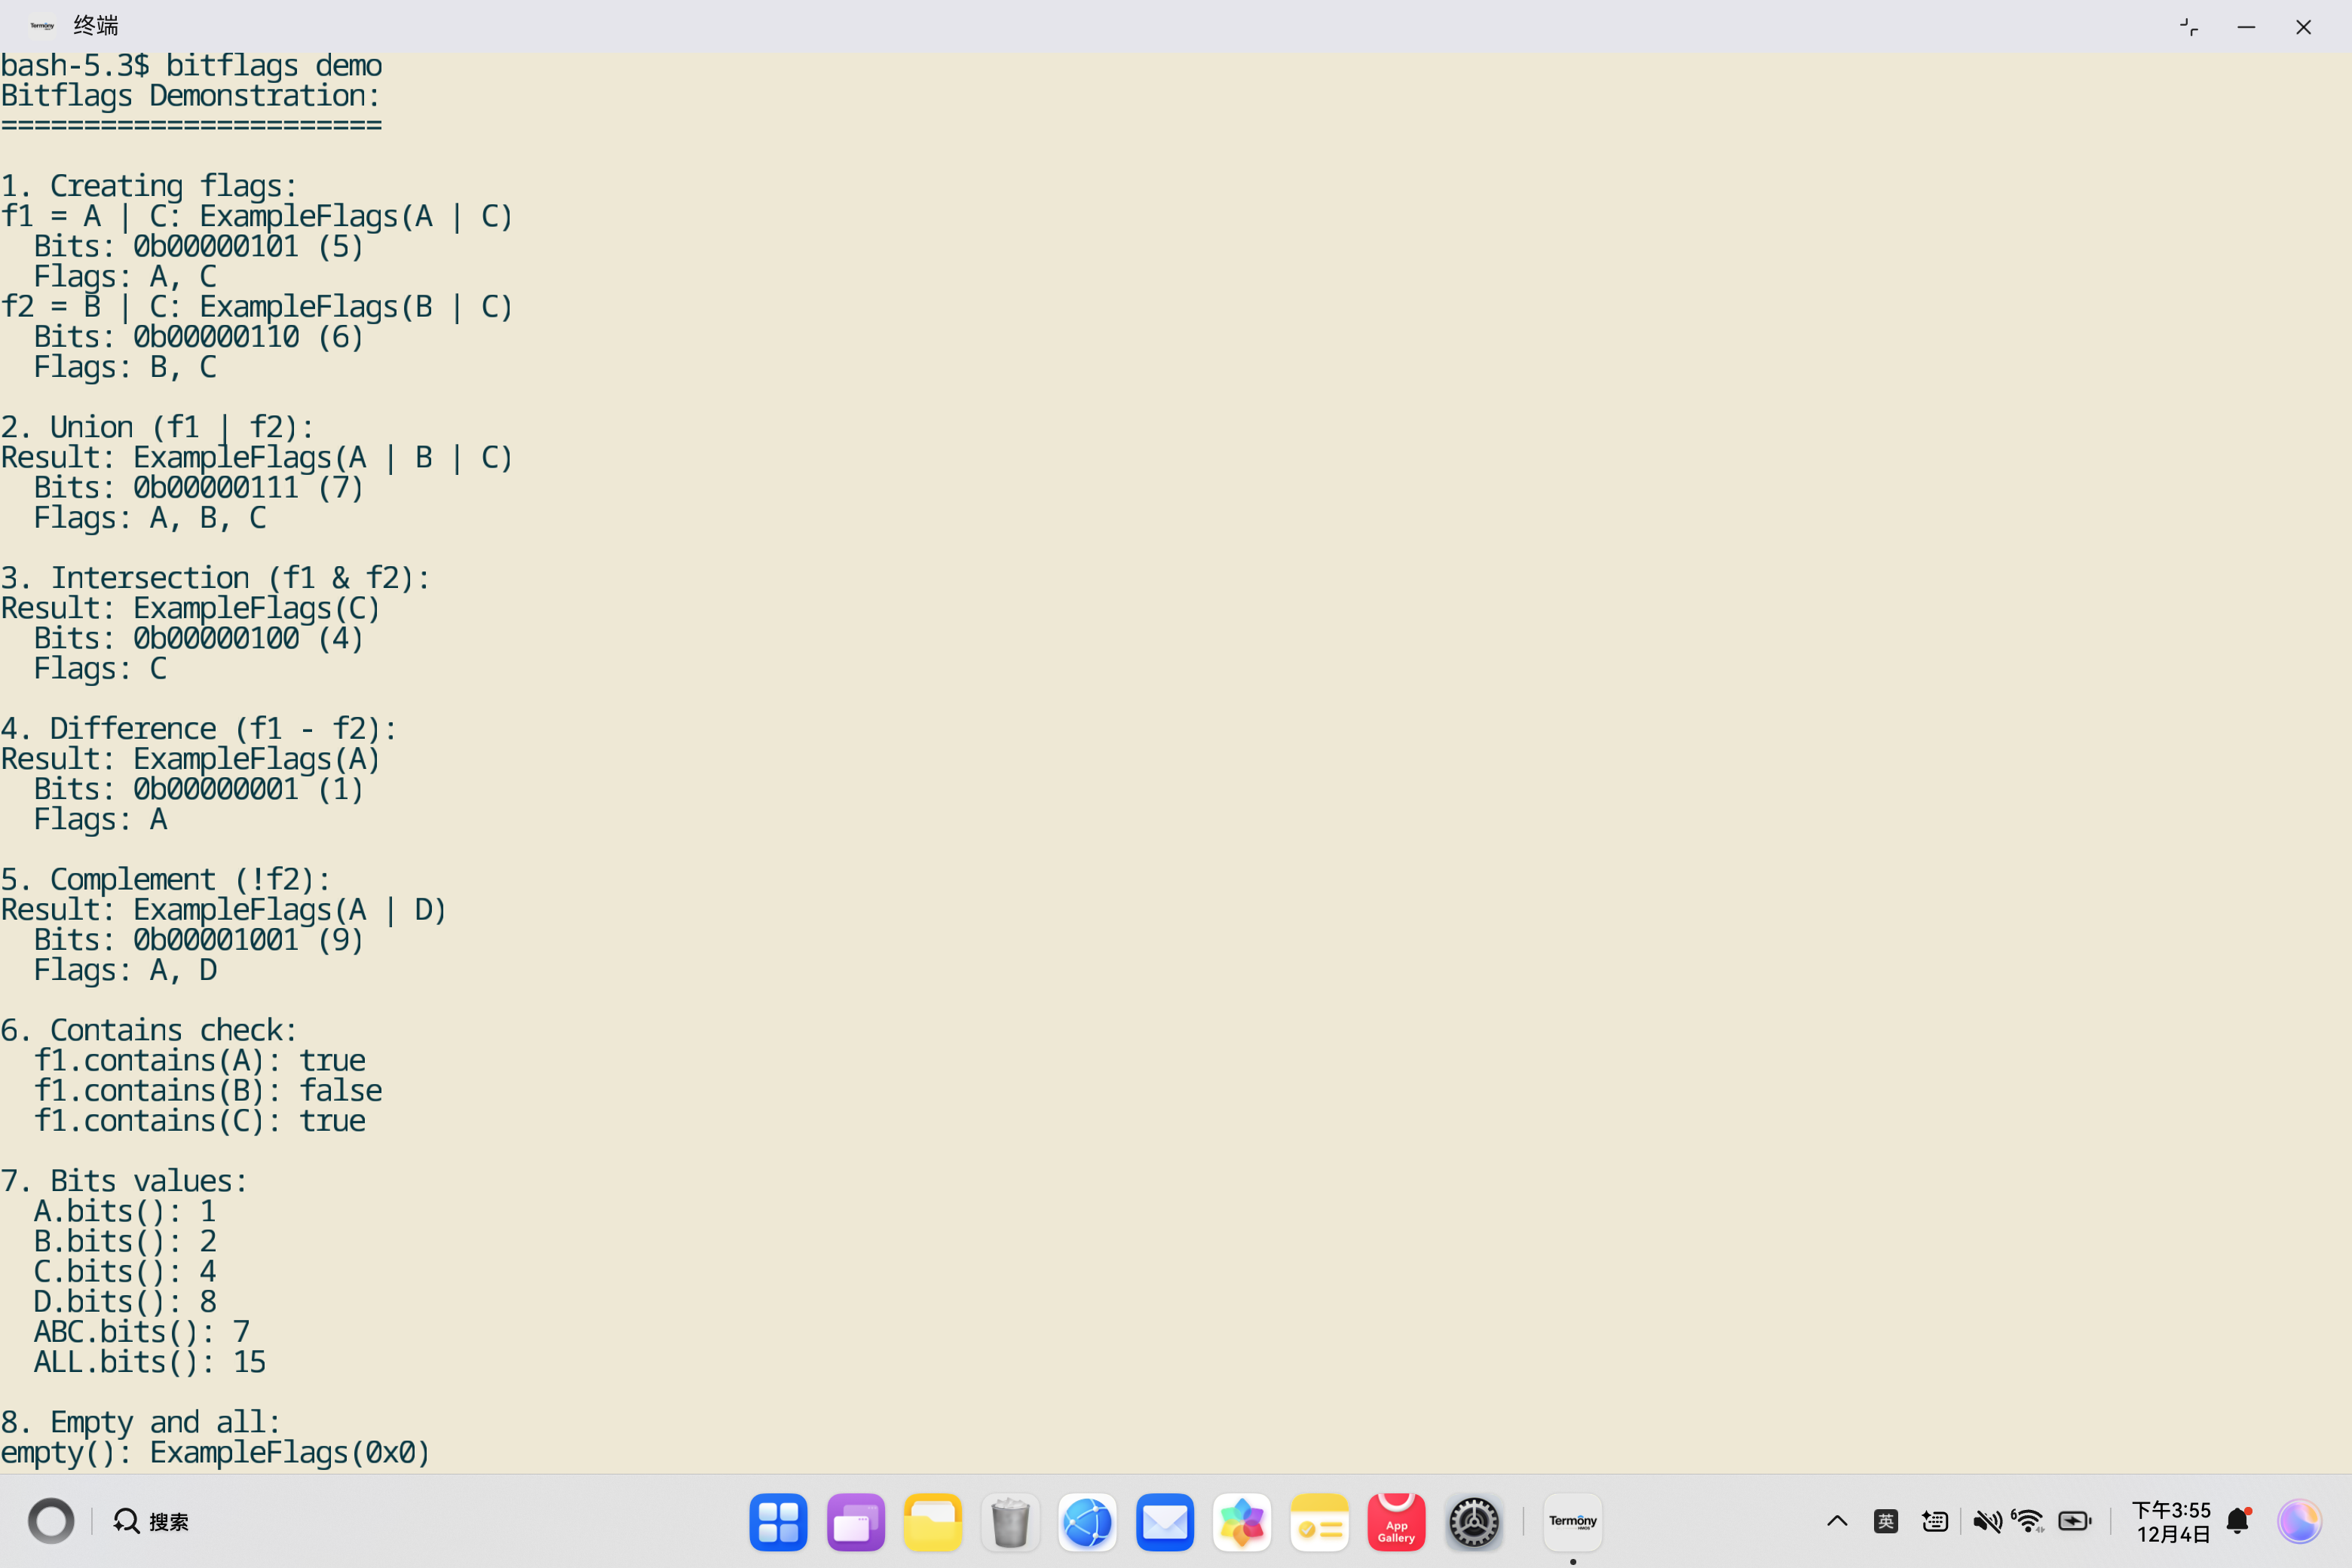
Task: Launch the web browser from the dock
Action: click(x=1088, y=1521)
